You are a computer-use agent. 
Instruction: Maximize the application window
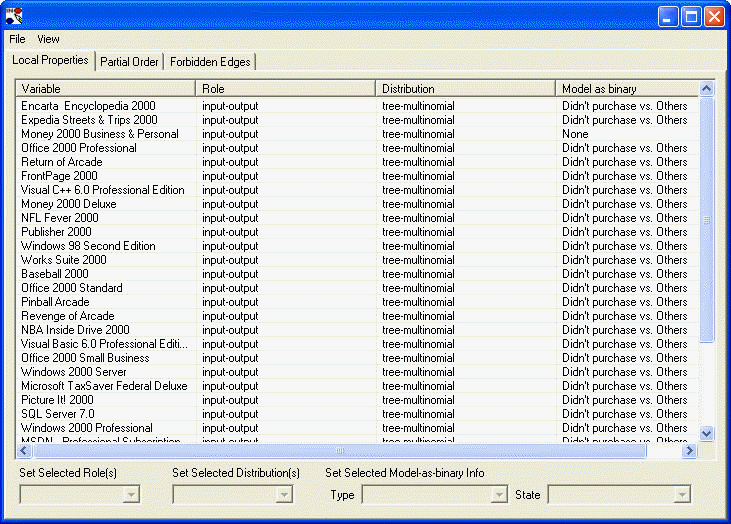point(691,16)
